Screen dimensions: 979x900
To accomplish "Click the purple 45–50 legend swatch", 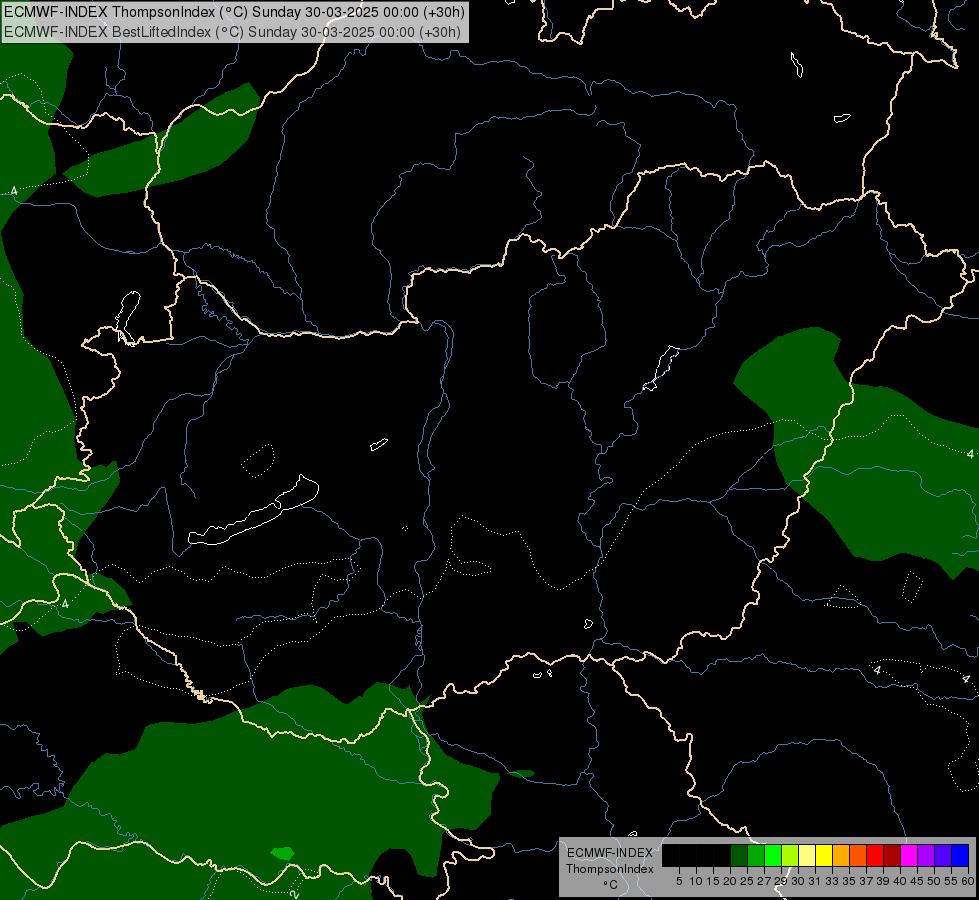I will (x=926, y=855).
